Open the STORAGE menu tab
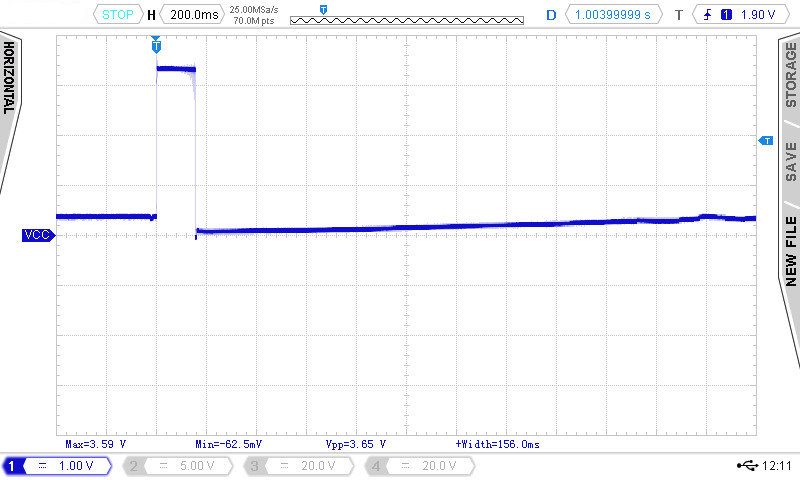 click(x=790, y=75)
